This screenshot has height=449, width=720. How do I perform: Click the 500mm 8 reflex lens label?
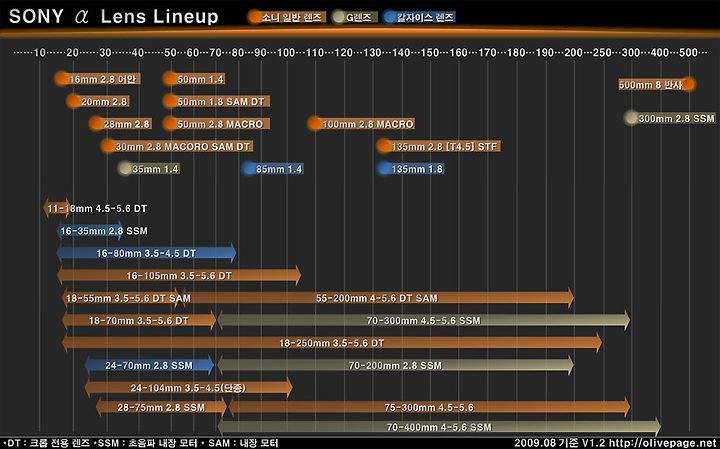click(x=657, y=84)
